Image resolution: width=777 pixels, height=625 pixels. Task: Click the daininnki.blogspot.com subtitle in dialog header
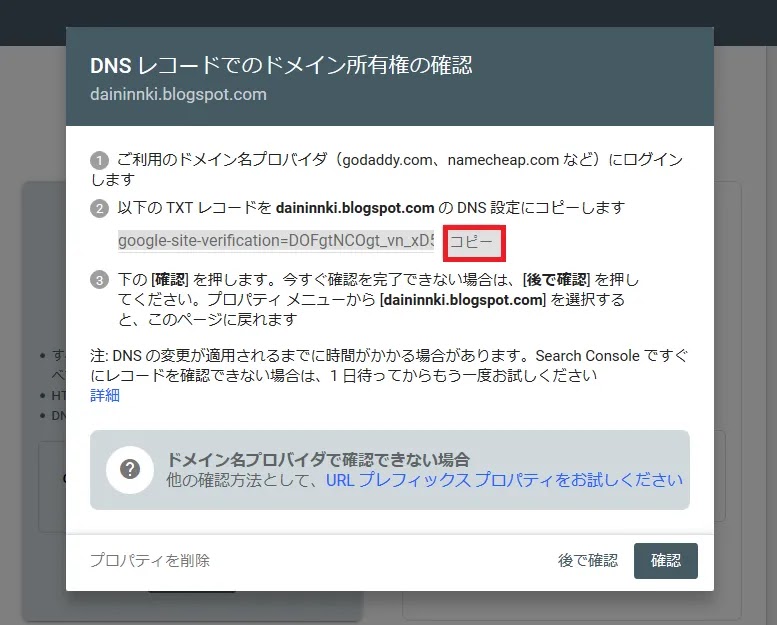[178, 94]
